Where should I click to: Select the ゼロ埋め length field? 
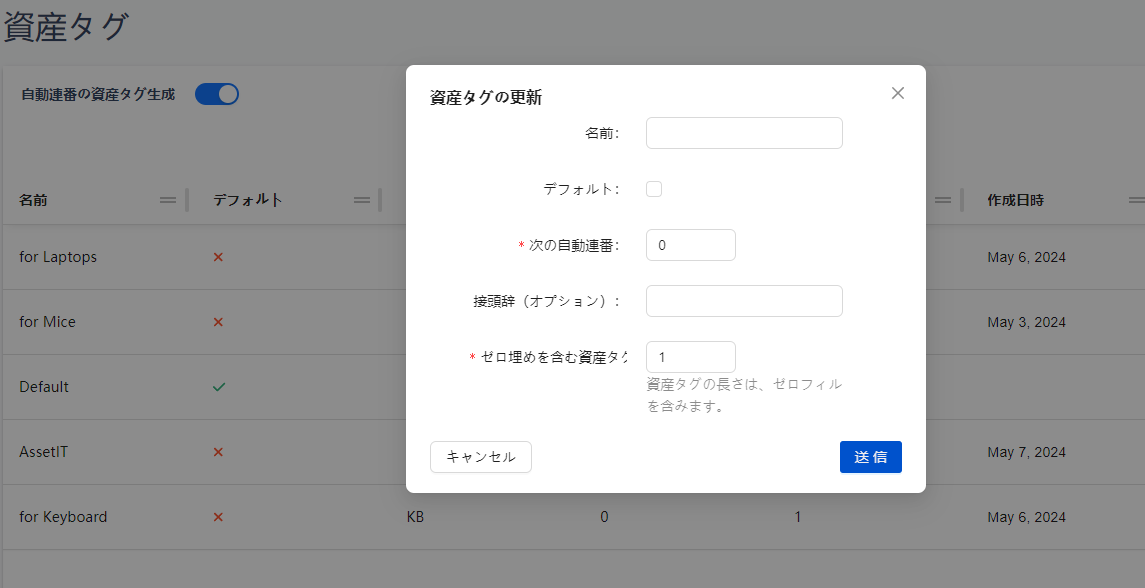(690, 357)
